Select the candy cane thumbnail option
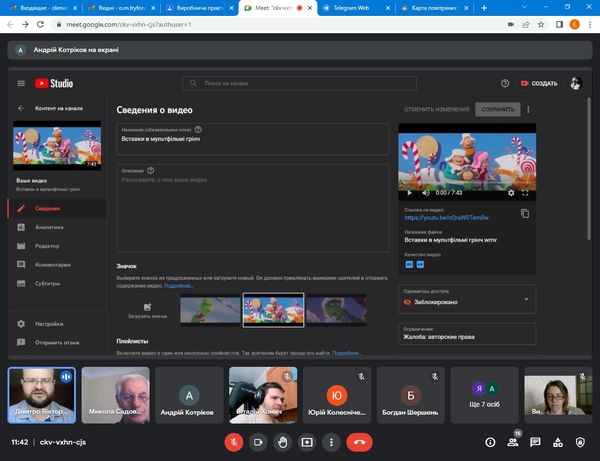The image size is (600, 461). (x=273, y=310)
